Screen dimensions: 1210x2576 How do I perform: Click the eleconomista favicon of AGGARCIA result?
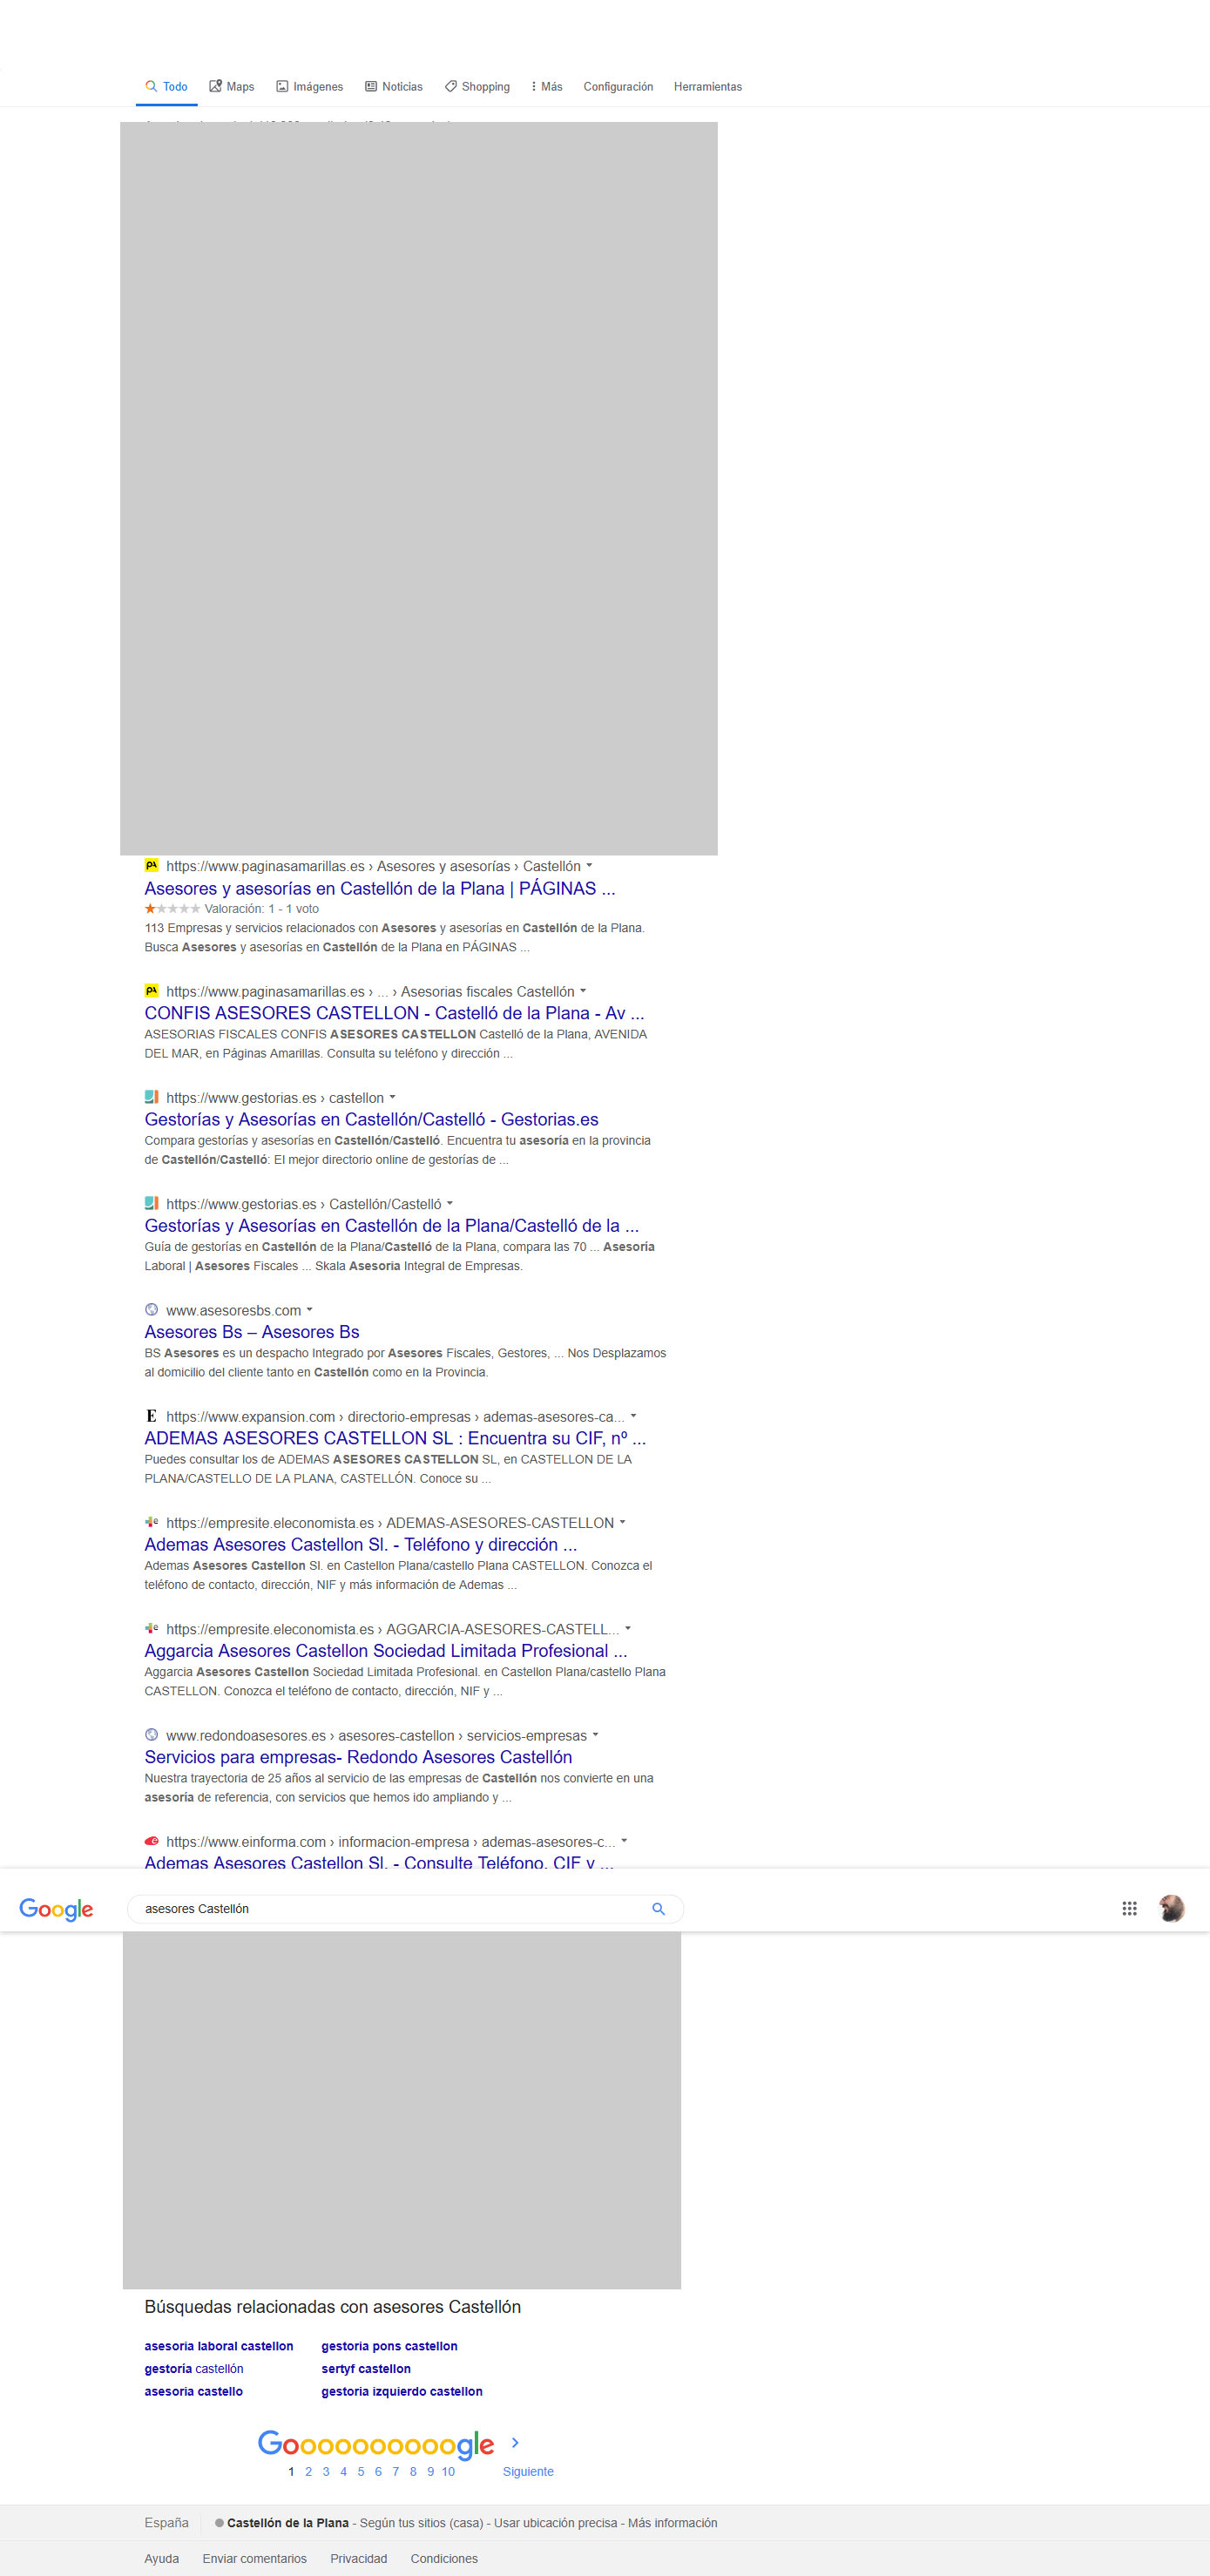tap(151, 1628)
